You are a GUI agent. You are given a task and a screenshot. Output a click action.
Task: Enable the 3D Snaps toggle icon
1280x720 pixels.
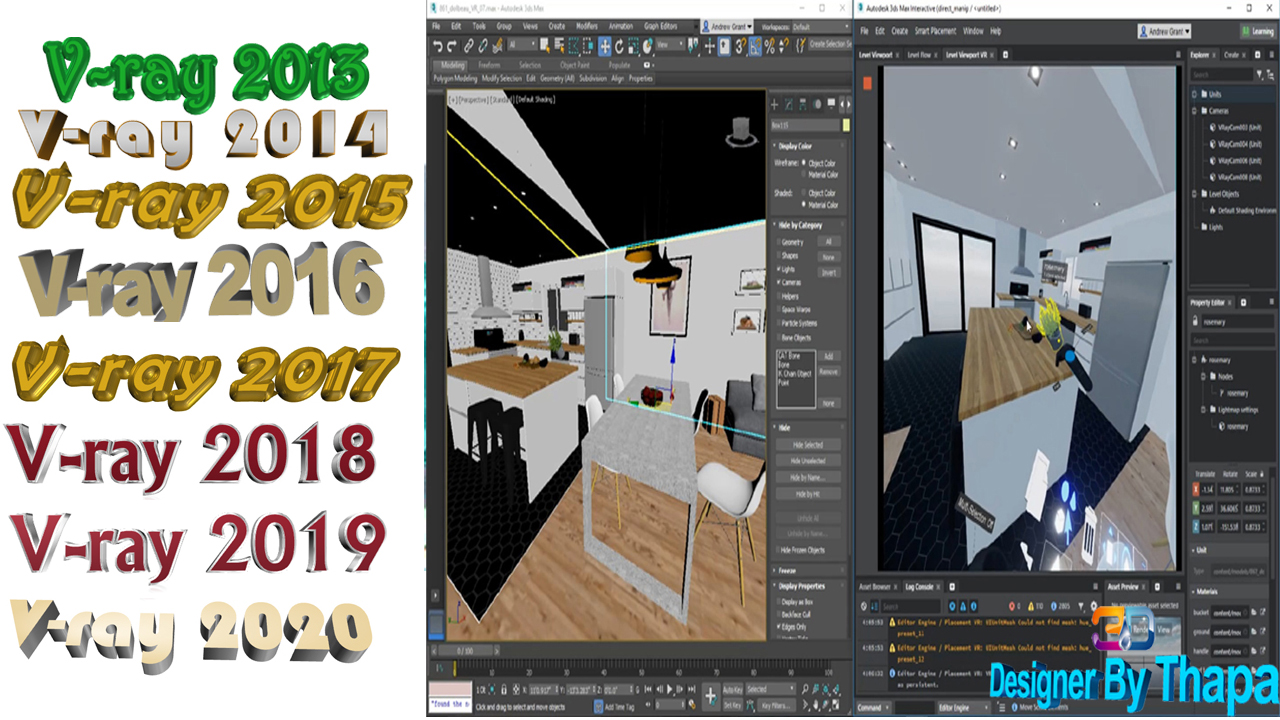[x=740, y=46]
